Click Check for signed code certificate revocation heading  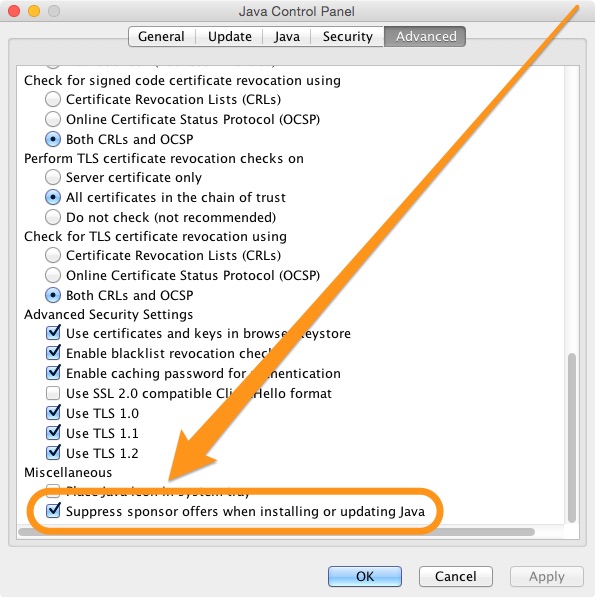point(182,81)
